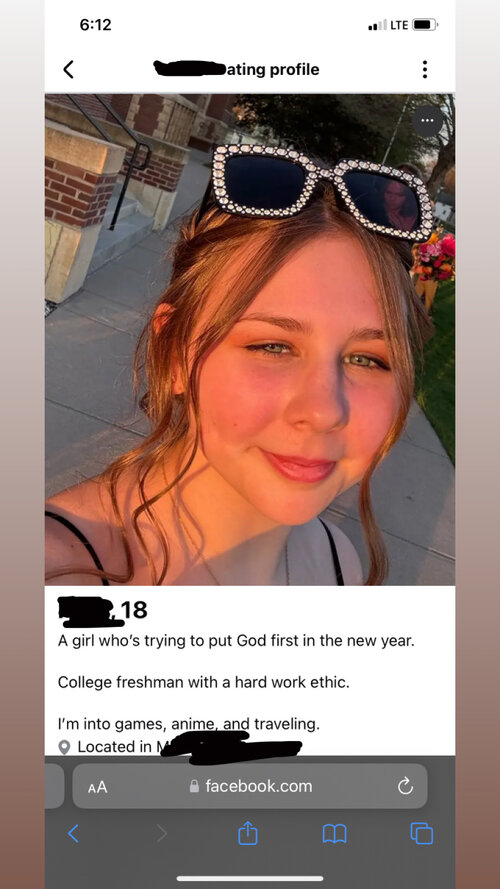
Task: Tap the dating profile header title
Action: pos(236,69)
